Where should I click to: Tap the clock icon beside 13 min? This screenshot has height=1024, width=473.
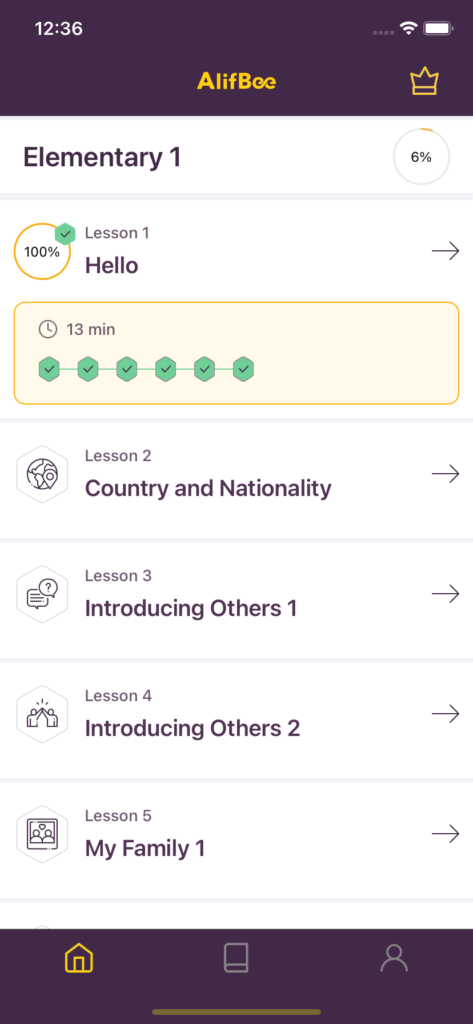tap(48, 329)
